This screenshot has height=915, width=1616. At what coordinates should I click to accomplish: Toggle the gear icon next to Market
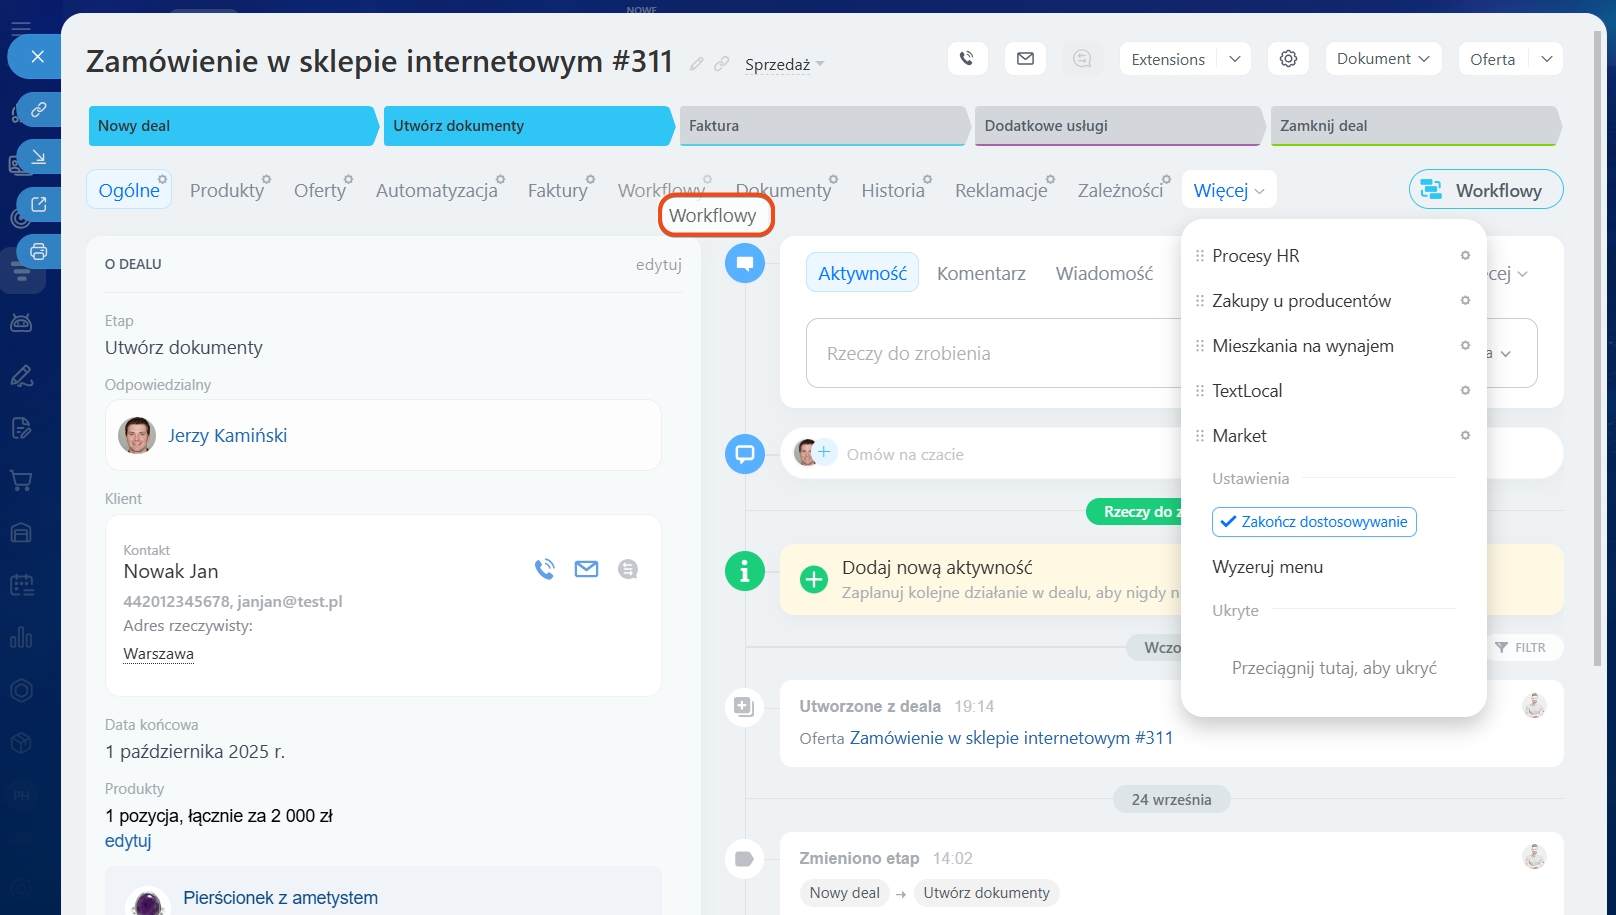tap(1465, 436)
